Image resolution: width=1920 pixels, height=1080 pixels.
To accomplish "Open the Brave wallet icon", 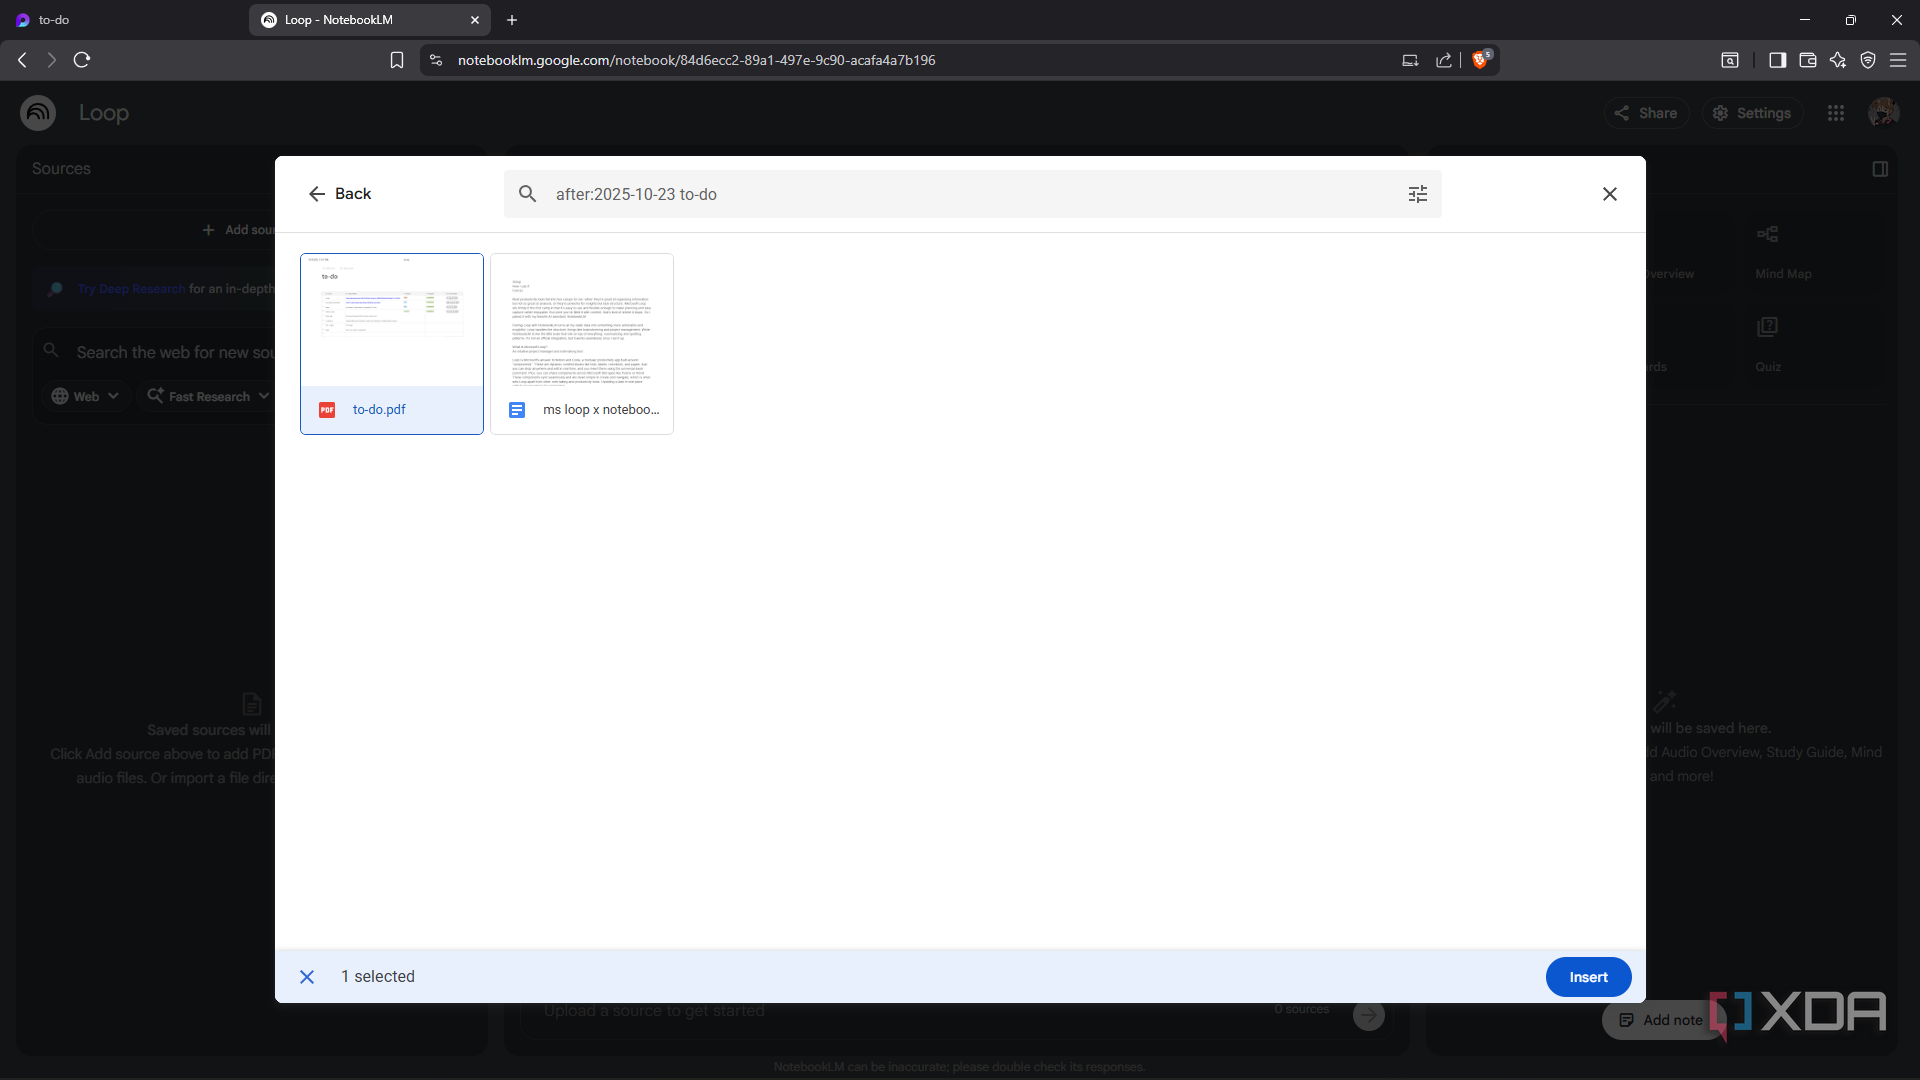I will tap(1807, 60).
